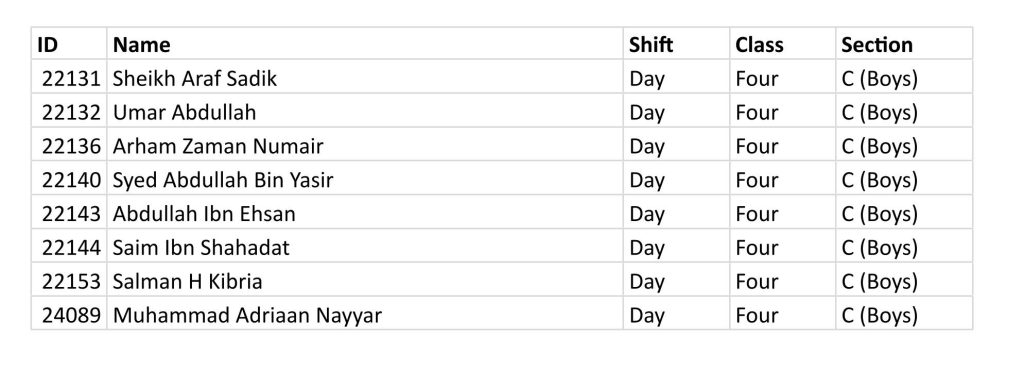Click ID cell 22153

tap(69, 281)
